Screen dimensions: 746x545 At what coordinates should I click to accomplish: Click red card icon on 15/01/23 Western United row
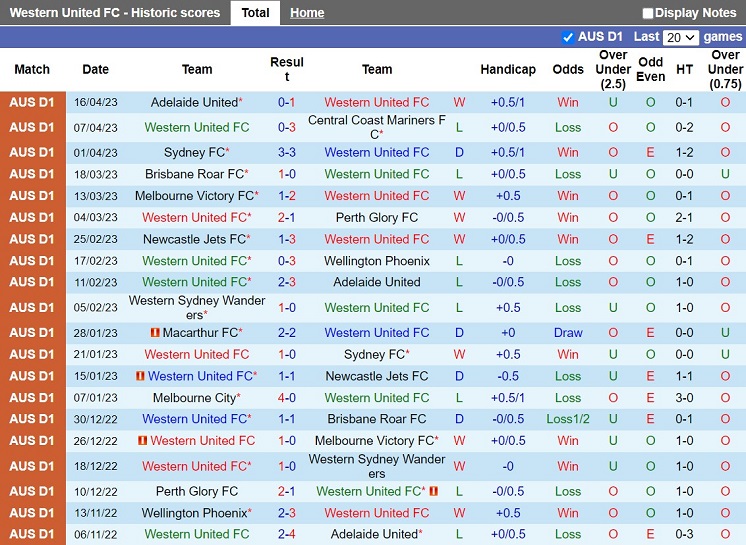point(140,376)
